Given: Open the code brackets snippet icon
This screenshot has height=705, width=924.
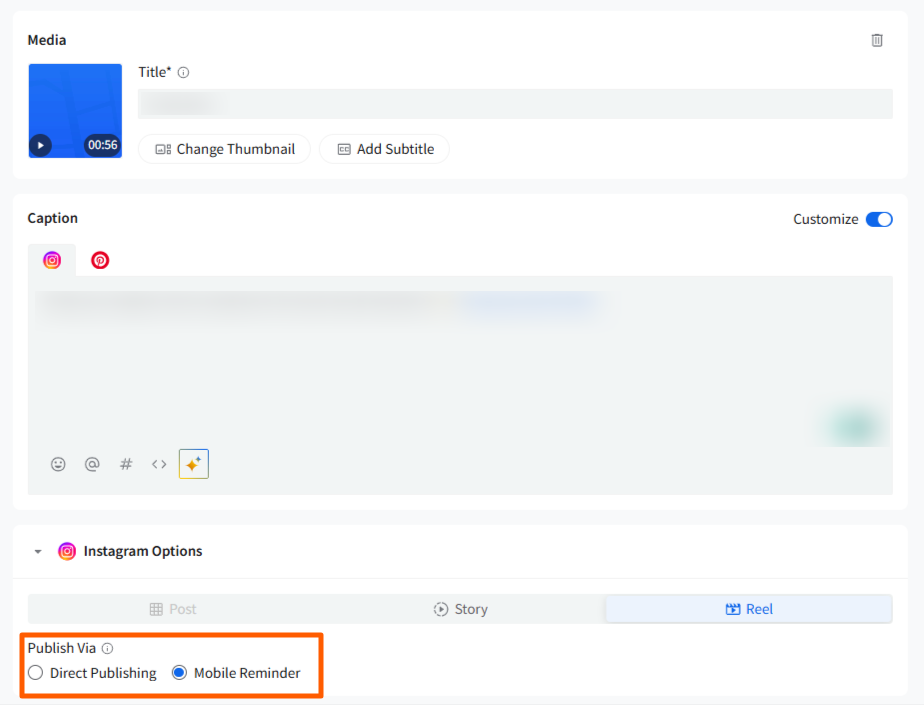Looking at the screenshot, I should (159, 464).
